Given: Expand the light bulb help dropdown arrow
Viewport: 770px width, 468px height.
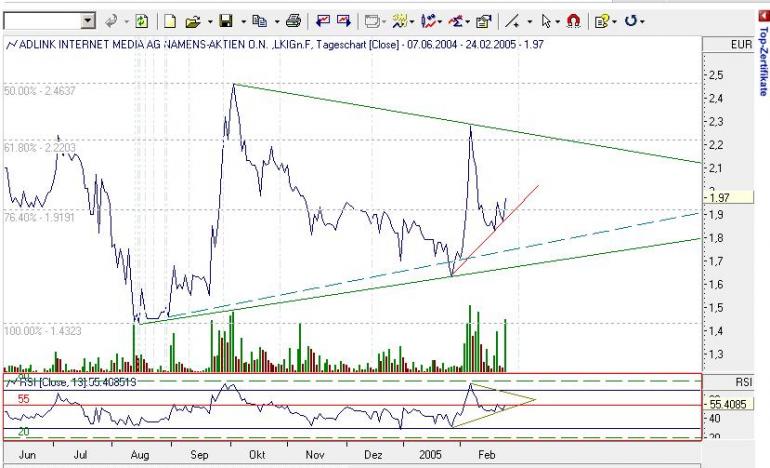Looking at the screenshot, I should [x=614, y=22].
